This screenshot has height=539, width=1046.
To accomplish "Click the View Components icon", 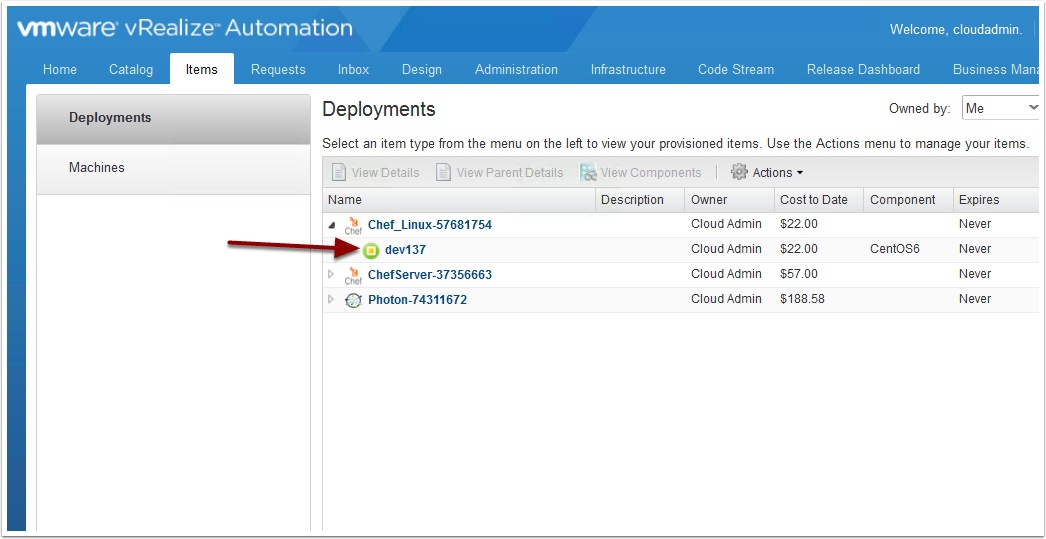I will tap(588, 172).
